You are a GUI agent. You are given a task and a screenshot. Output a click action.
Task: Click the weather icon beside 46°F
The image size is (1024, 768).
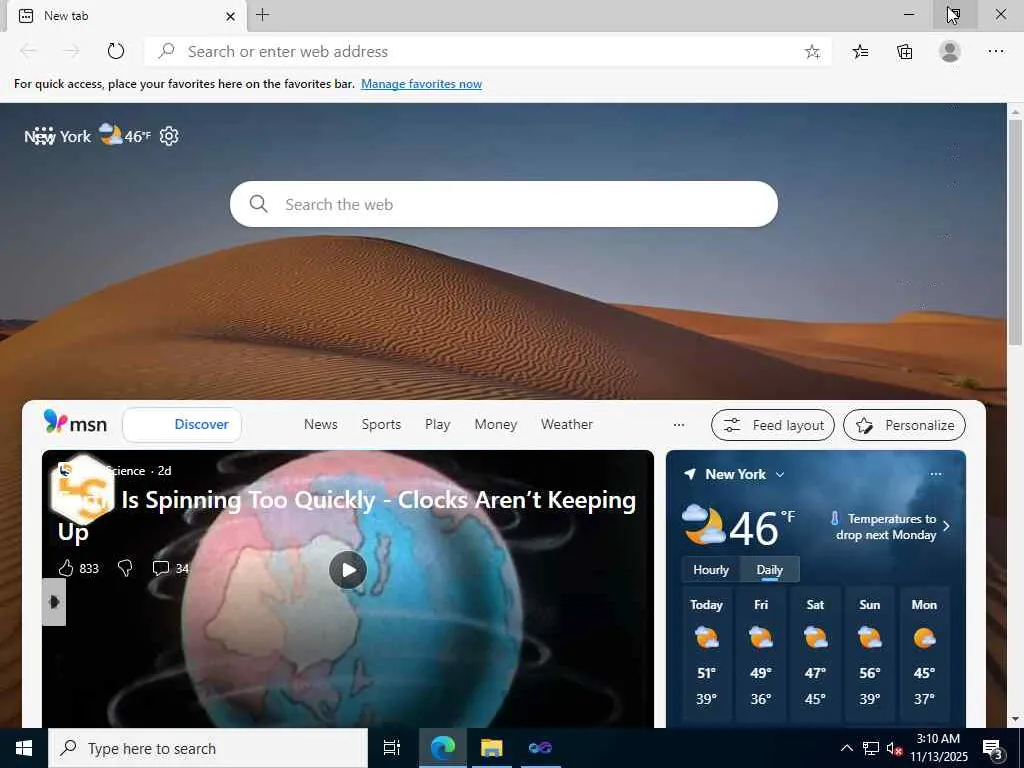click(110, 134)
